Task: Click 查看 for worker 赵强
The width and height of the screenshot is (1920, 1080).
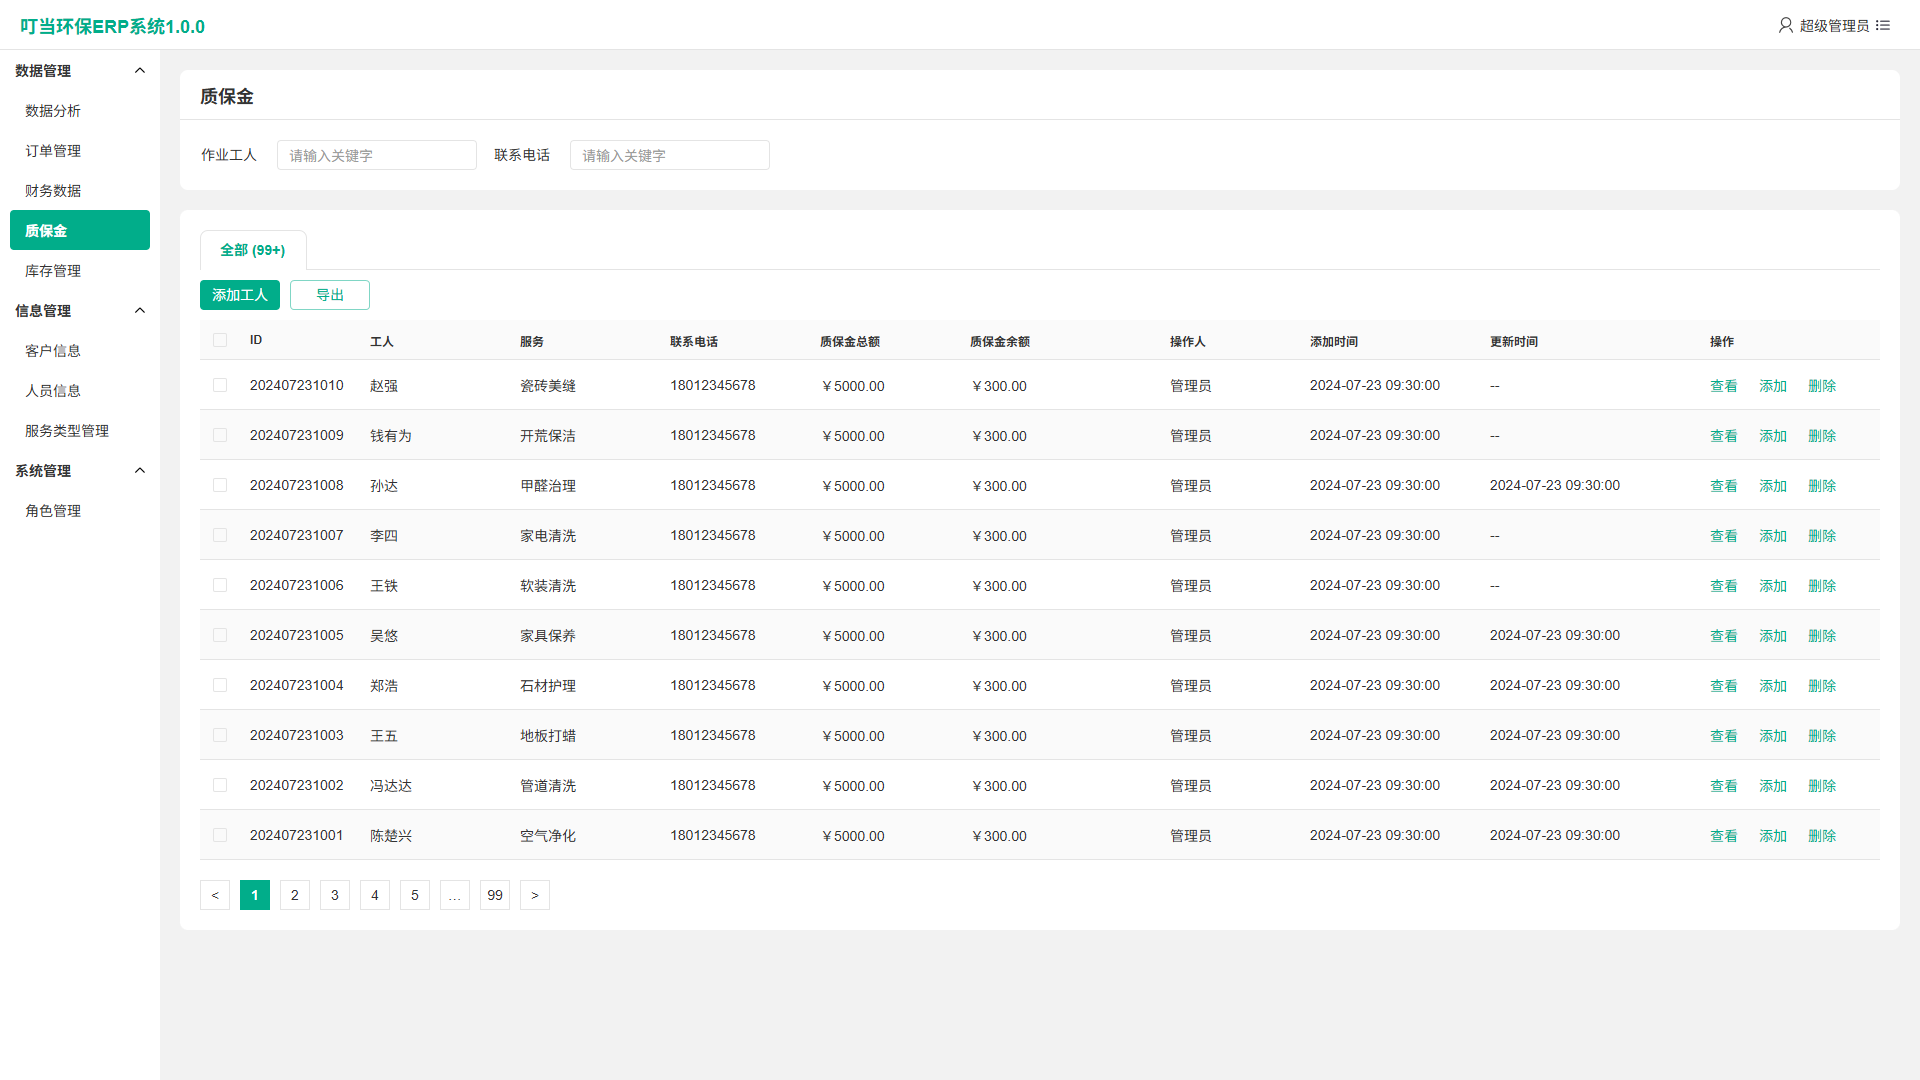Action: pyautogui.click(x=1724, y=386)
